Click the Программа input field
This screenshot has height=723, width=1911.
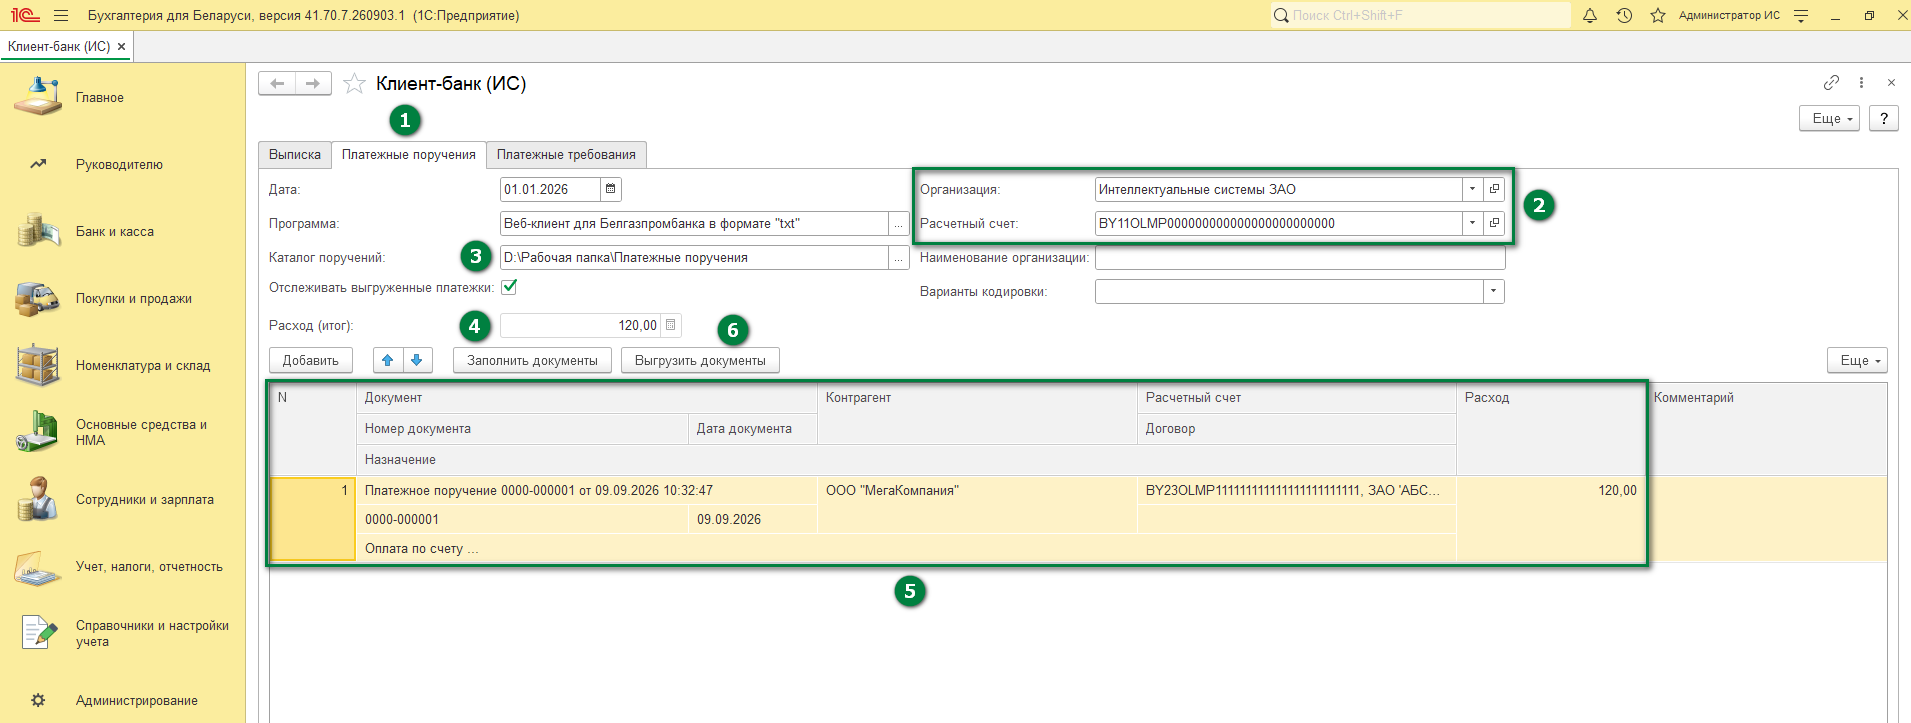coord(694,224)
